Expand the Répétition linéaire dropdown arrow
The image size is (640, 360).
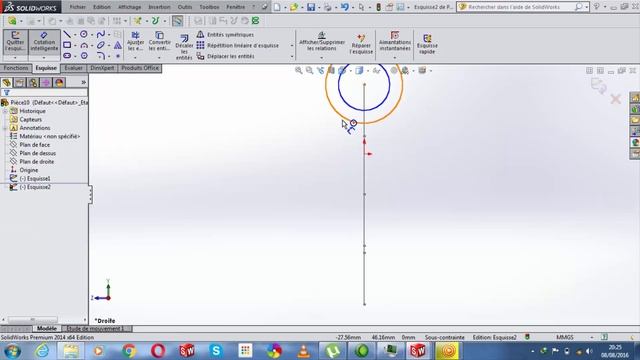click(x=292, y=46)
